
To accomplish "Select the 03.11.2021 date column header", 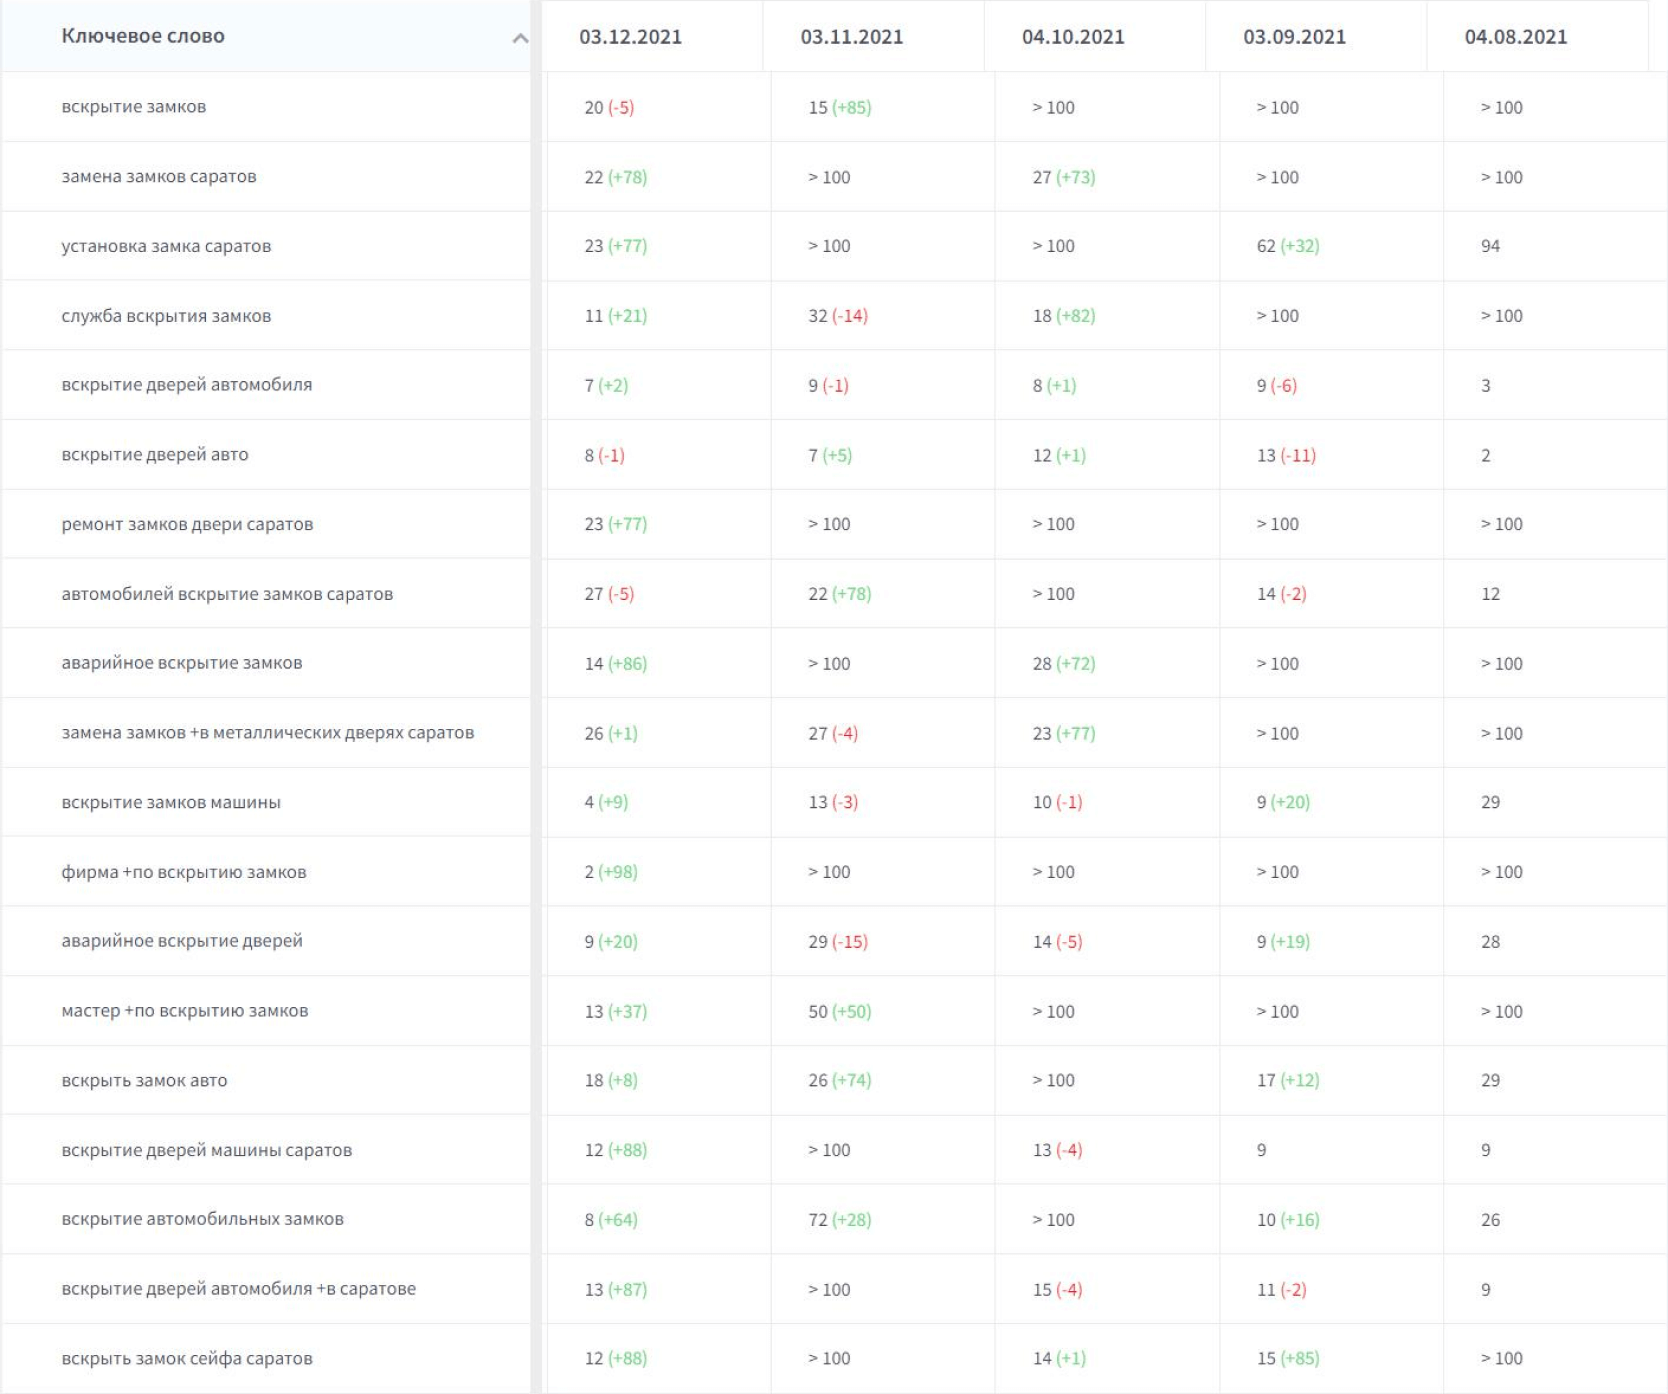I will pyautogui.click(x=851, y=37).
